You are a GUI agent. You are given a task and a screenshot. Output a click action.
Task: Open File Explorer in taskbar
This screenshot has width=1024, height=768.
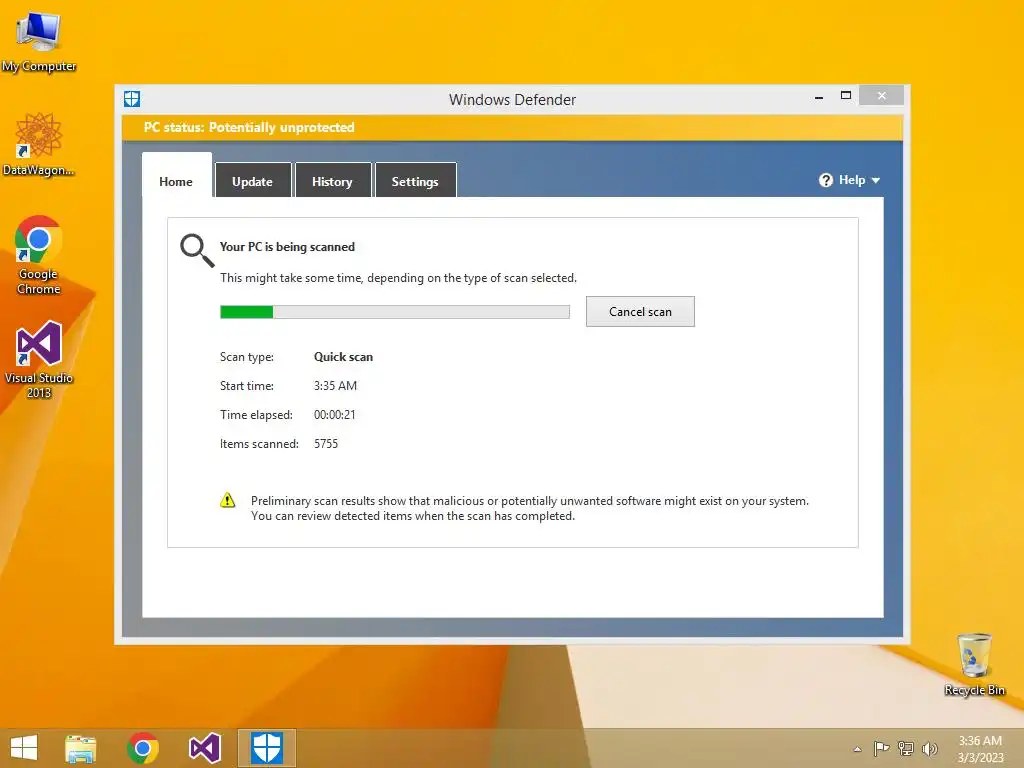(x=80, y=748)
